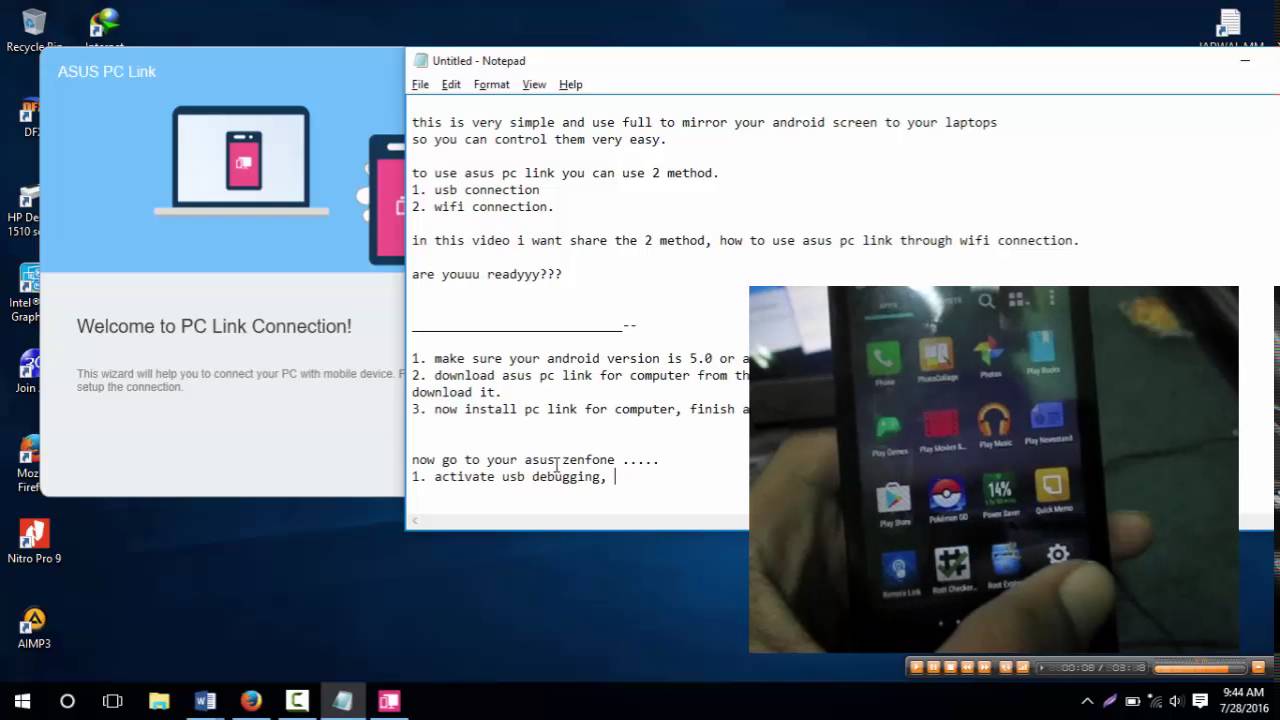1280x720 pixels.
Task: Place cursor after 'activate usb debugging,'
Action: (x=614, y=477)
